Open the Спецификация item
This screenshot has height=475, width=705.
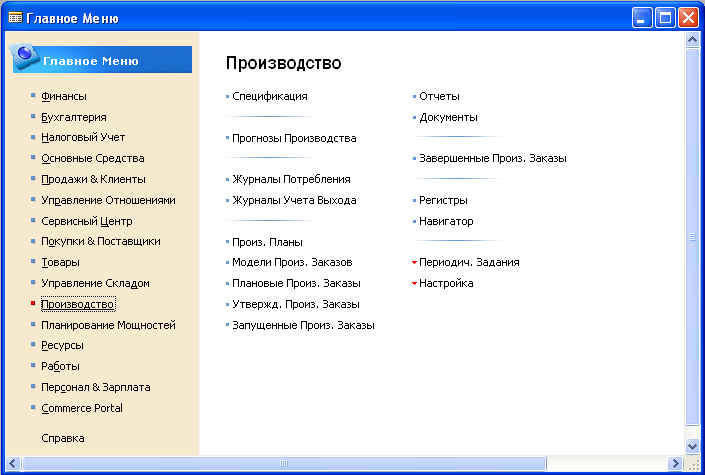tap(270, 96)
